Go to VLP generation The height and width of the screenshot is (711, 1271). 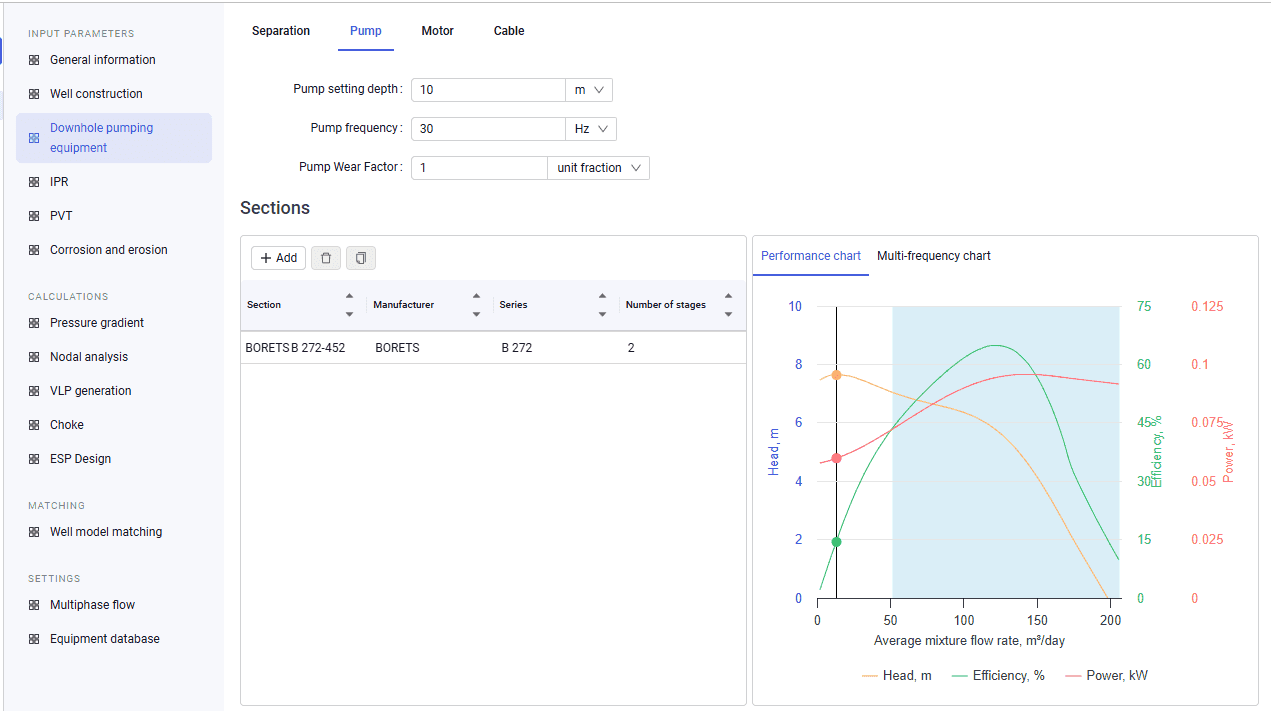click(91, 391)
